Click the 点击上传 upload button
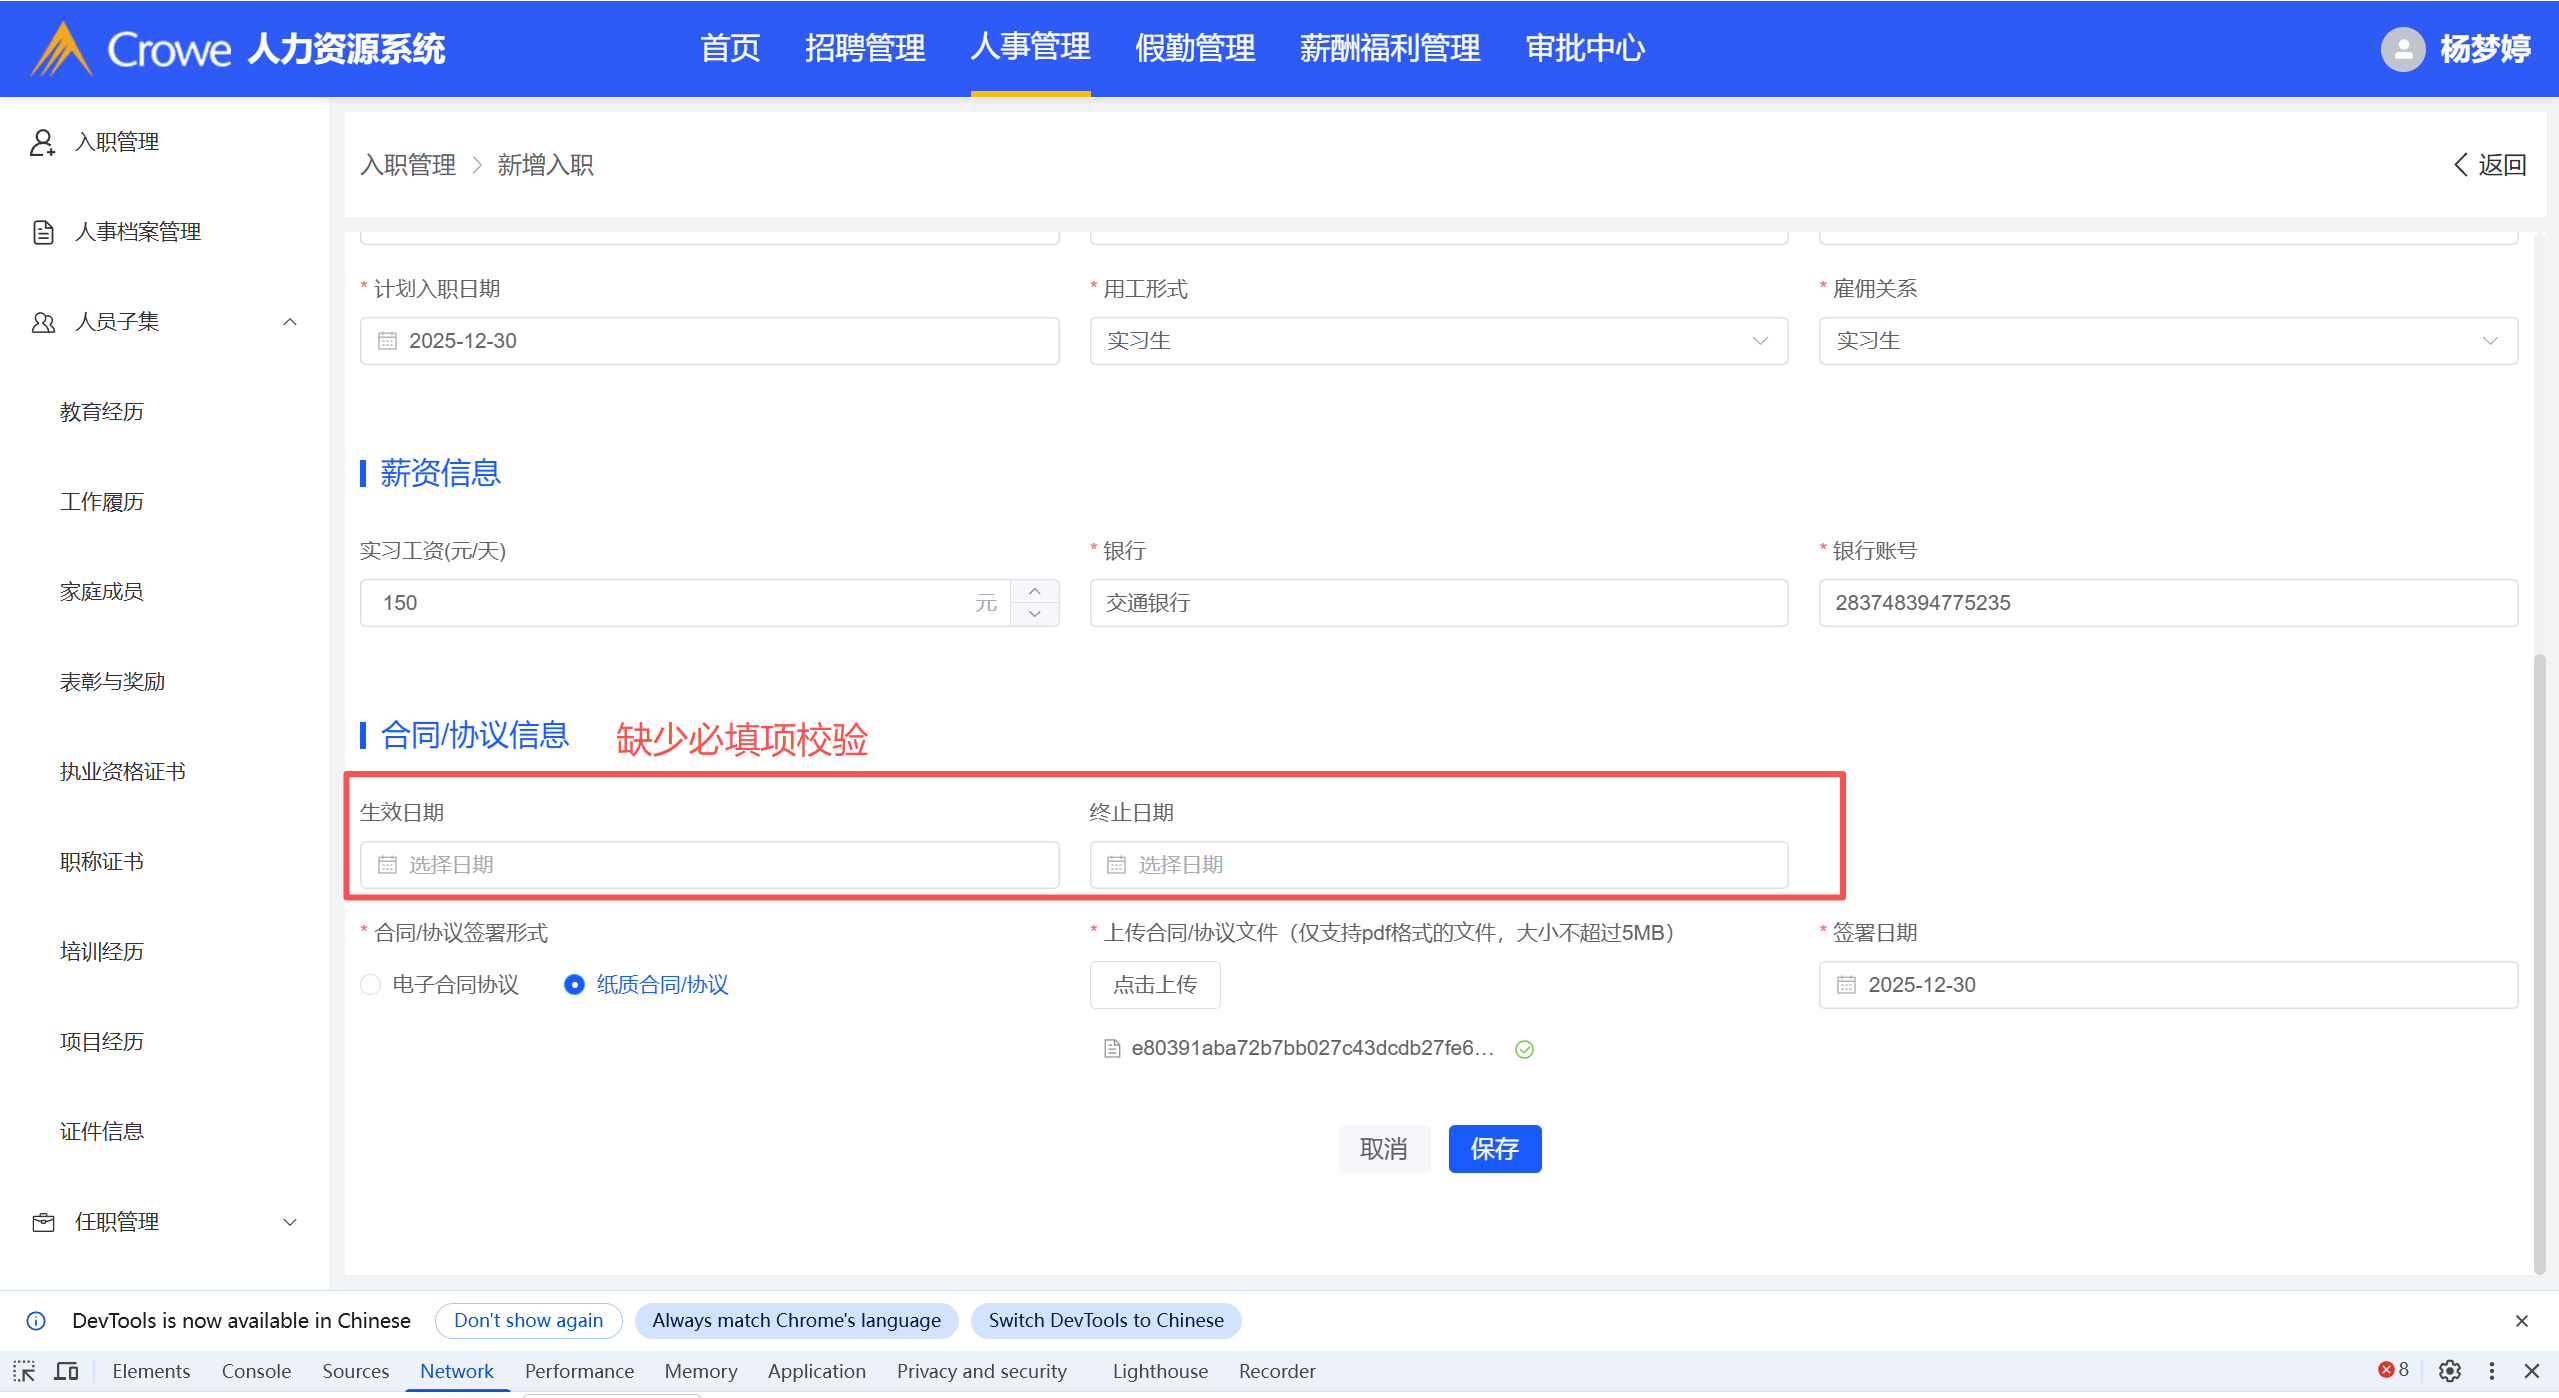This screenshot has width=2559, height=1398. [x=1154, y=985]
